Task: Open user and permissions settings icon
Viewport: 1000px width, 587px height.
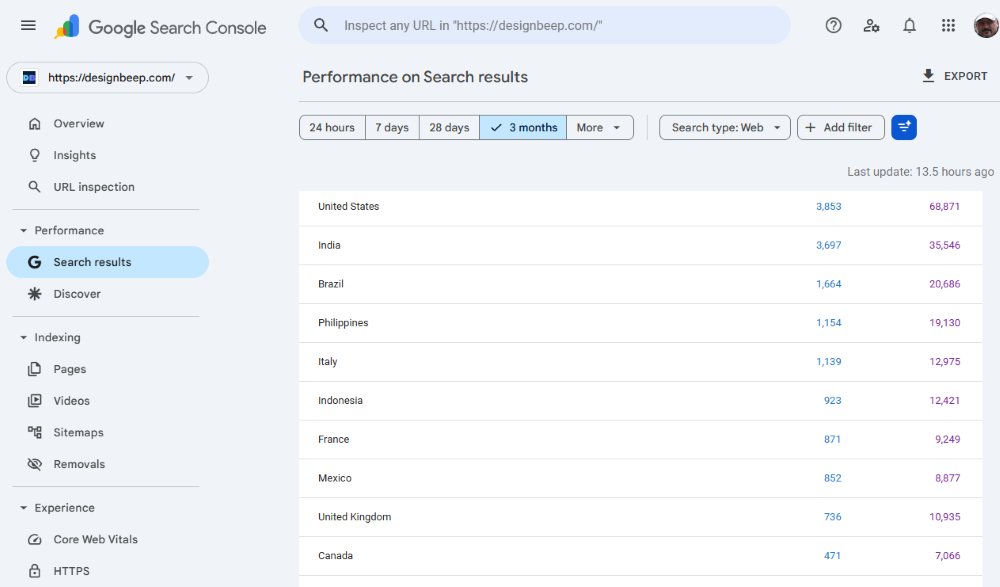Action: coord(871,26)
